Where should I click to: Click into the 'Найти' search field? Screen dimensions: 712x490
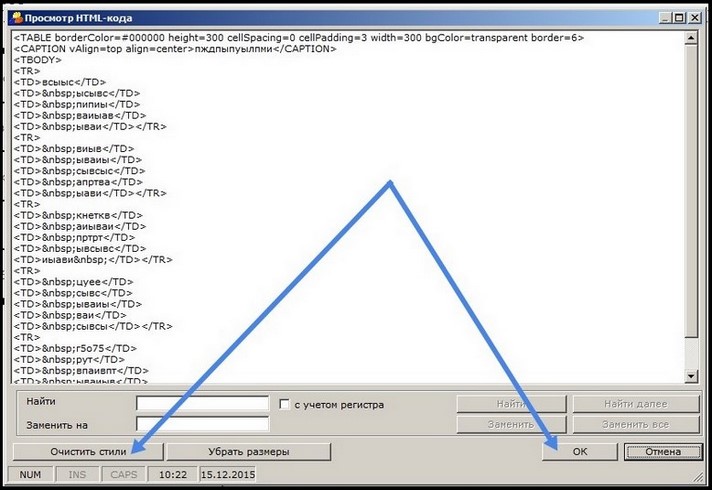[x=202, y=404]
